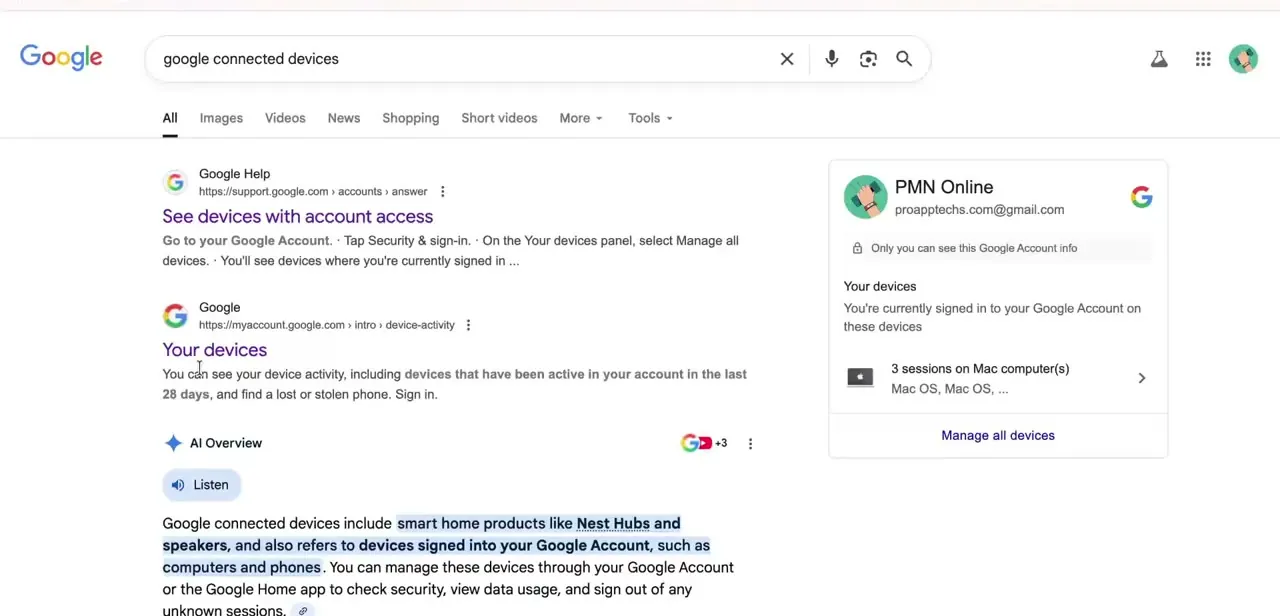Click the proapptechs@gmail.com email text
Viewport: 1280px width, 616px height.
tap(979, 210)
